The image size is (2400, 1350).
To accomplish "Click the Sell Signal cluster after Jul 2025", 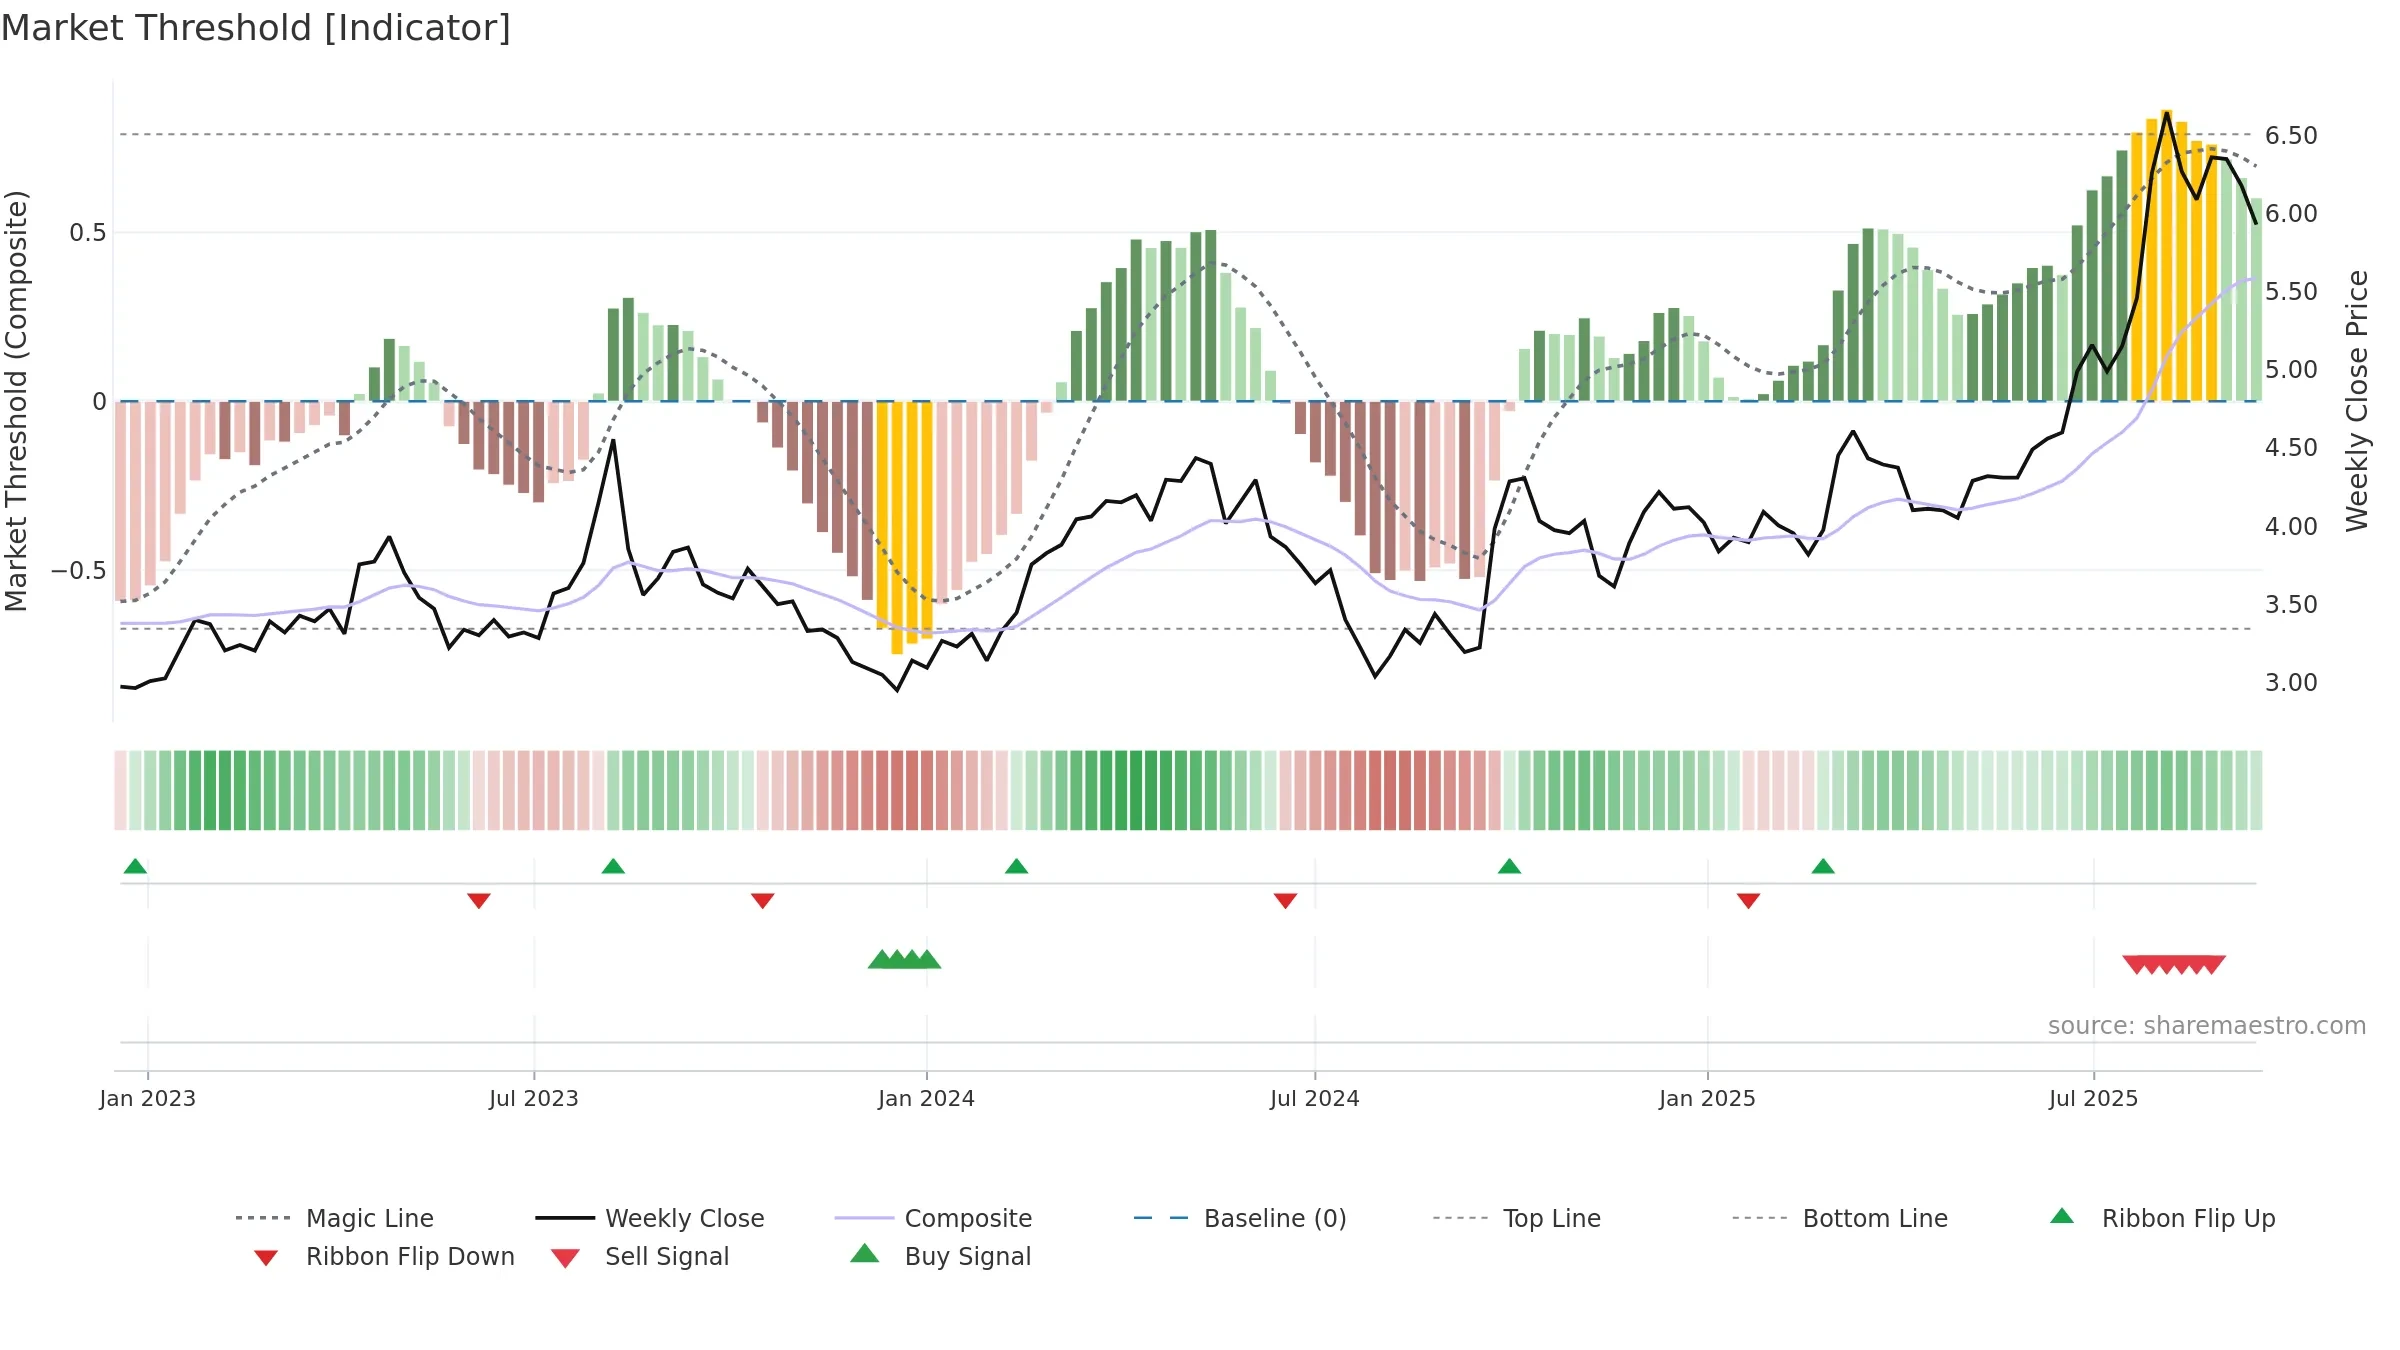I will point(2174,965).
